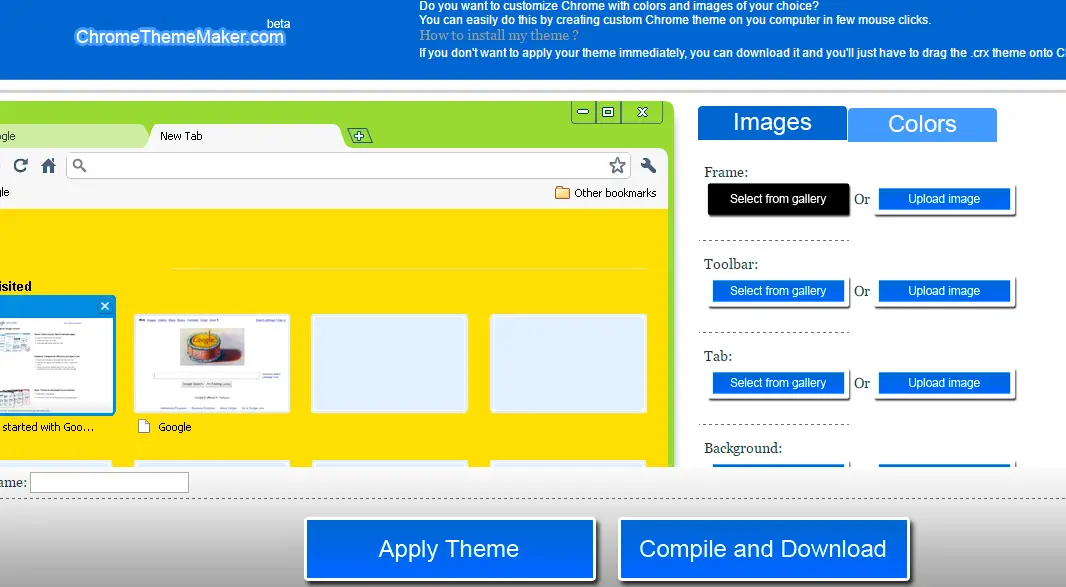Click the home icon in preview toolbar

coord(48,165)
